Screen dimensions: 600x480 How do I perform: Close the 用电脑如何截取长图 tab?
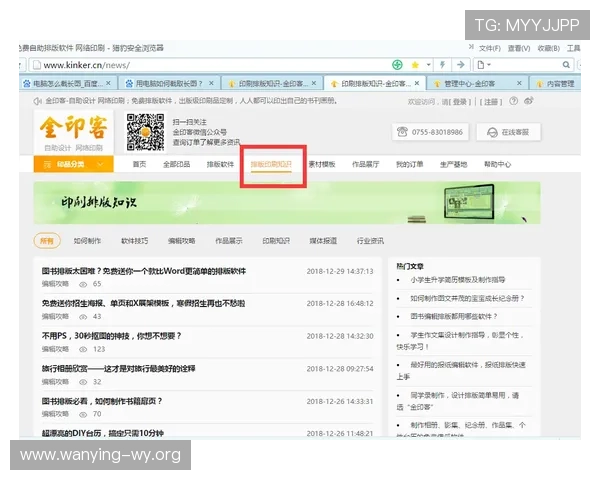211,83
